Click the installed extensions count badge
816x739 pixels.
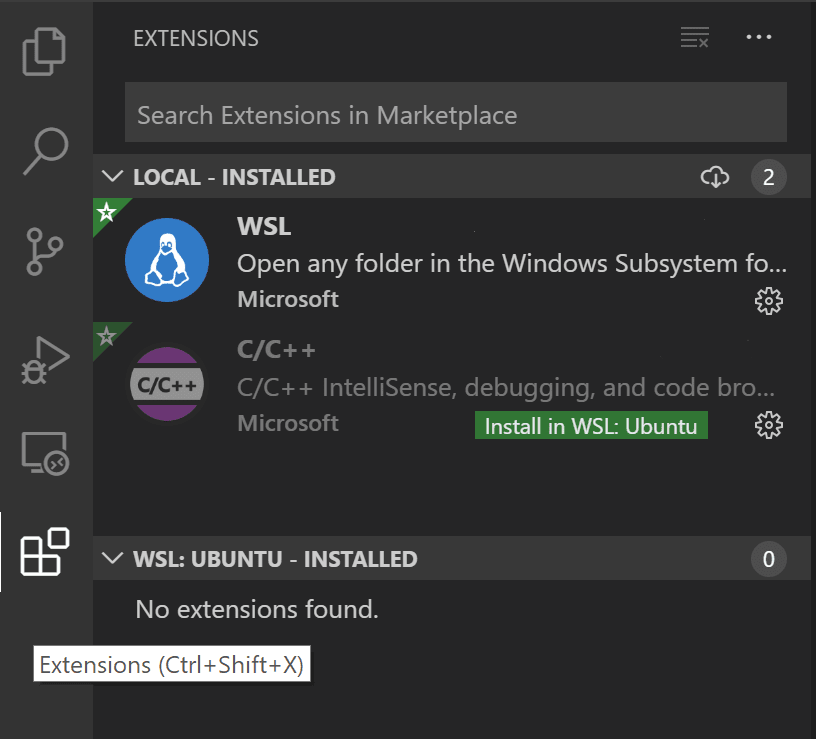(x=769, y=176)
